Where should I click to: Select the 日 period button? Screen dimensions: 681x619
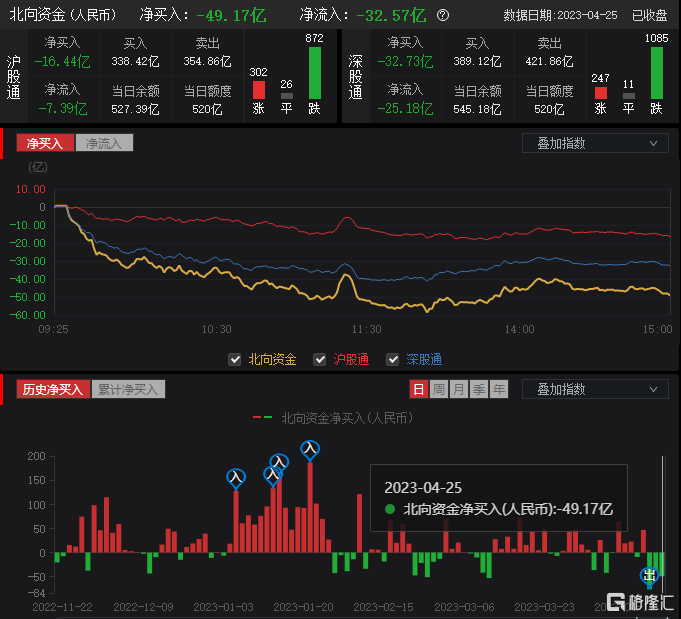419,389
